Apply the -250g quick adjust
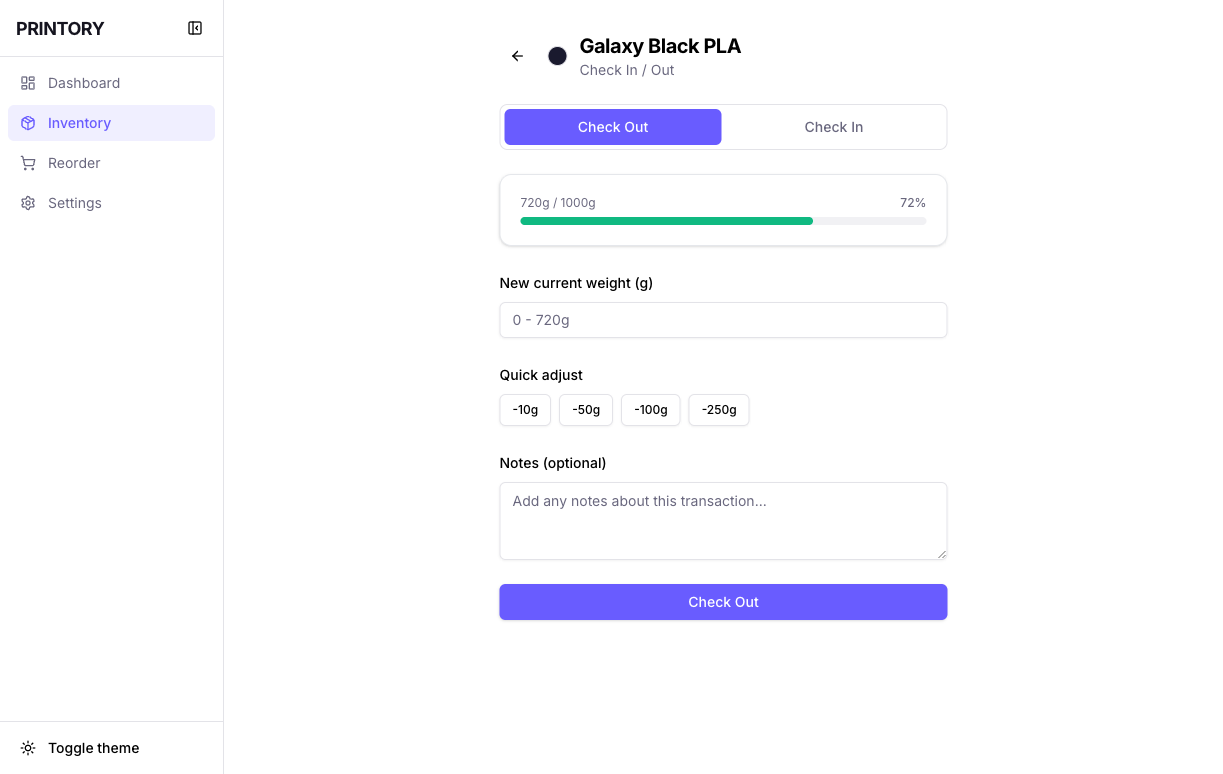This screenshot has width=1223, height=774. pos(718,410)
